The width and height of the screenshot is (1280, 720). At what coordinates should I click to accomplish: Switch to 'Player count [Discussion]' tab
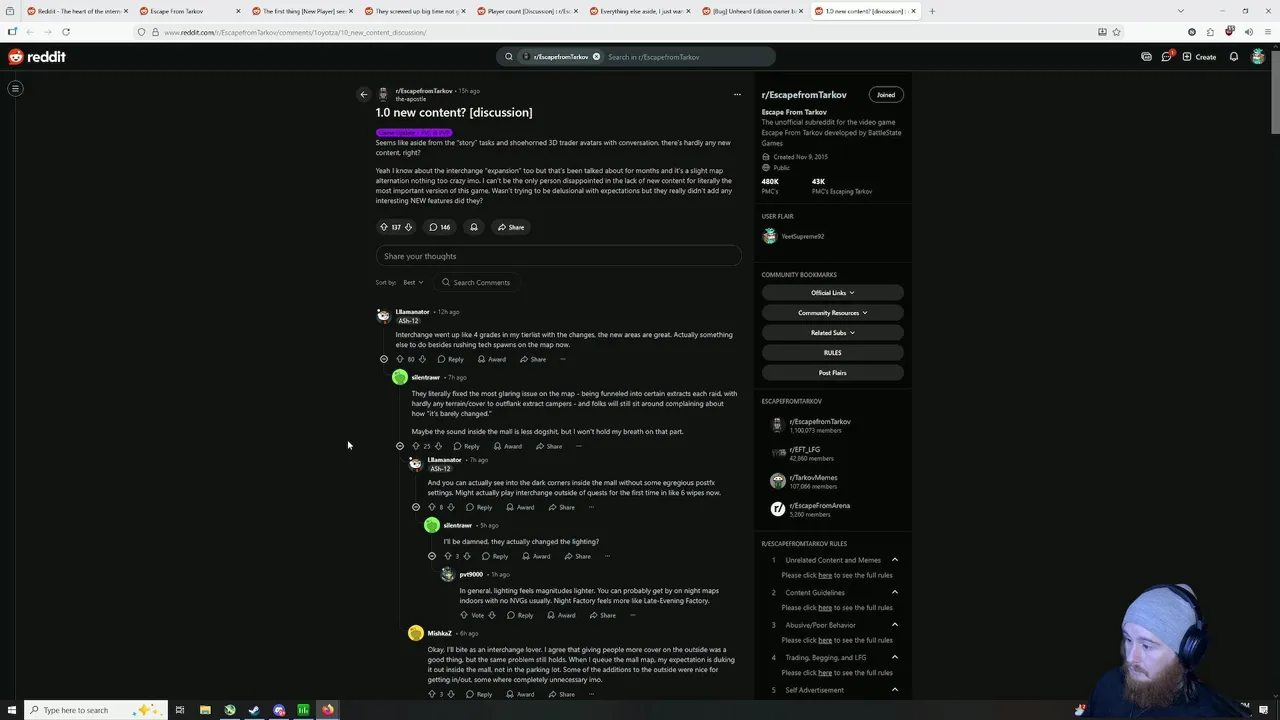pos(526,11)
